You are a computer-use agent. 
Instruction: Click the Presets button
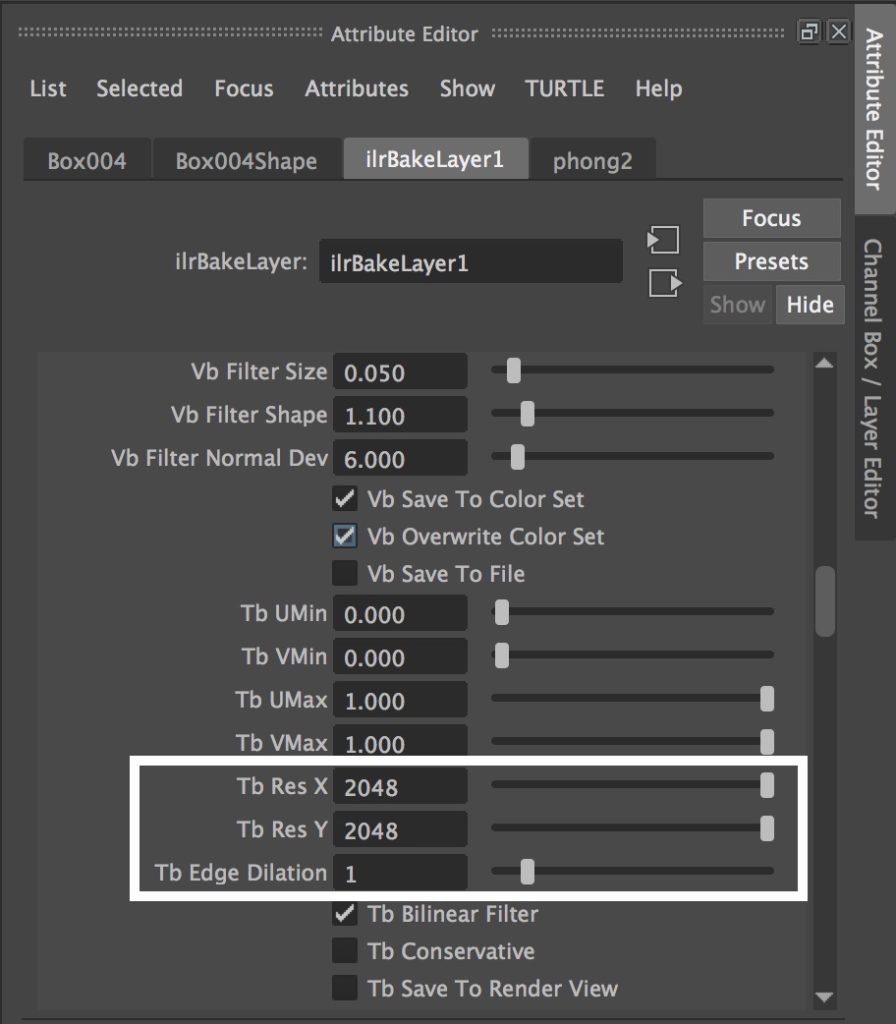click(771, 261)
